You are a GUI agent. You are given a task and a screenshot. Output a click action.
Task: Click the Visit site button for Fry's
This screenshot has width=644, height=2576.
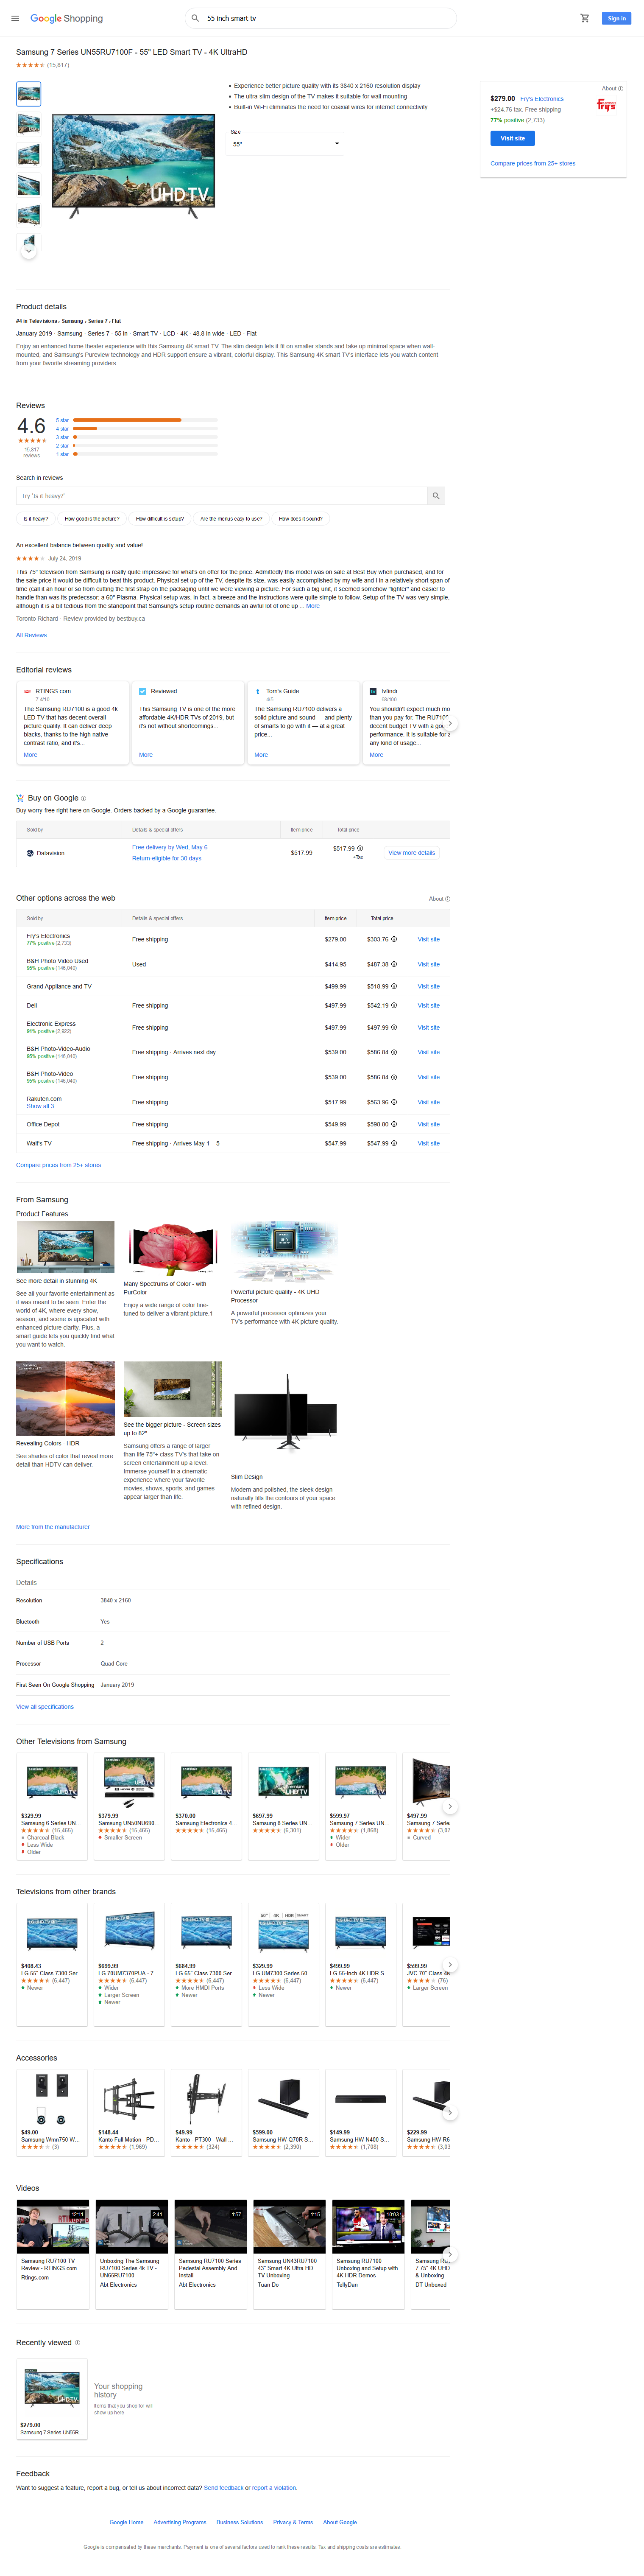(512, 138)
